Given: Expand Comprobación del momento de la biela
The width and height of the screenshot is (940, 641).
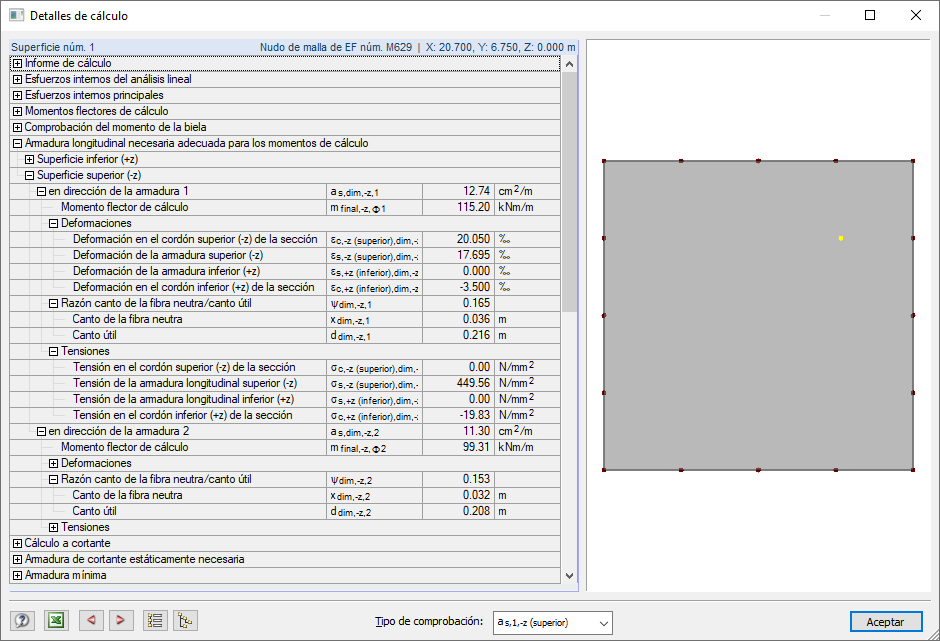Looking at the screenshot, I should click(x=17, y=128).
